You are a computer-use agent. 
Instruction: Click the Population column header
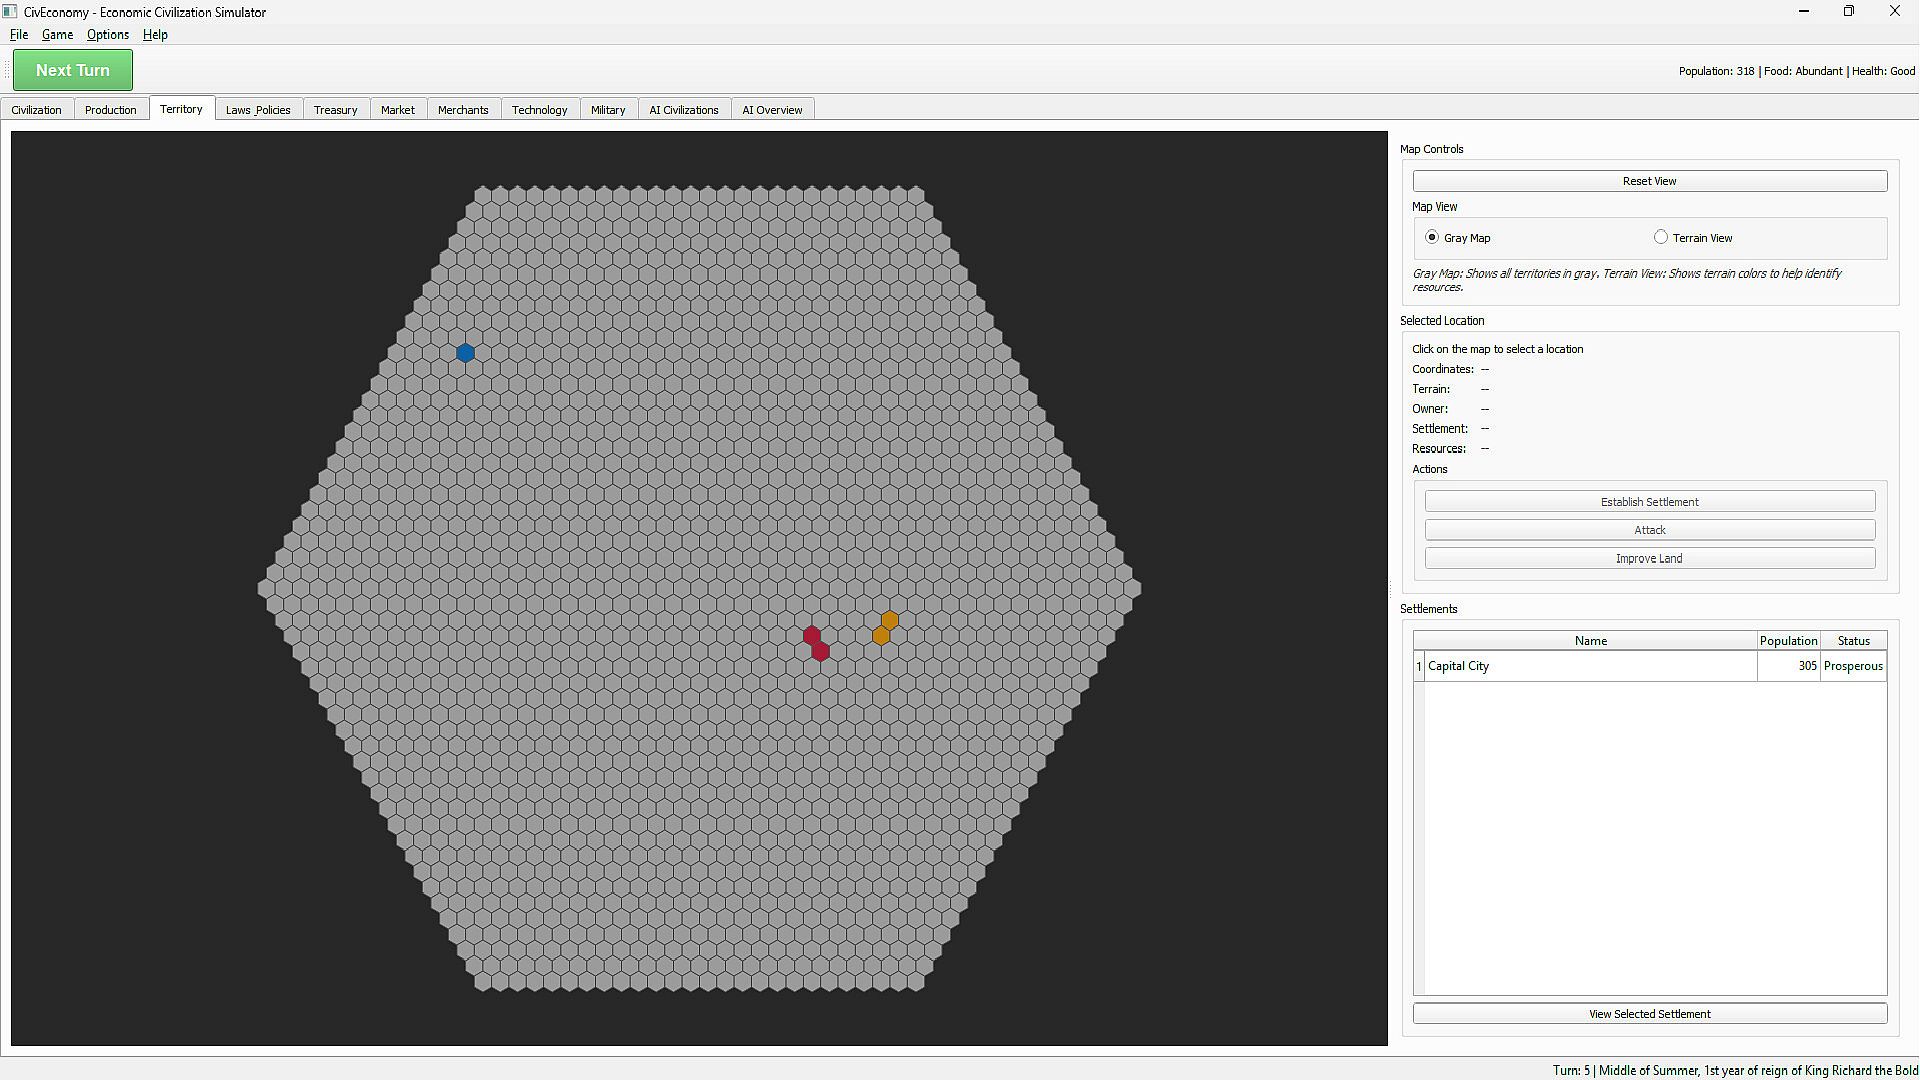pyautogui.click(x=1788, y=641)
